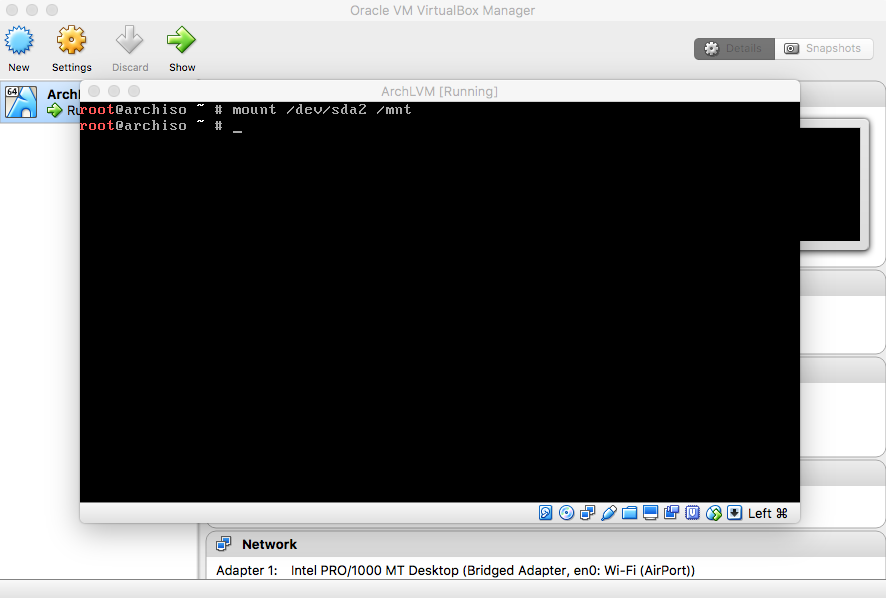Open the shared folders status icon
886x598 pixels.
(x=629, y=513)
